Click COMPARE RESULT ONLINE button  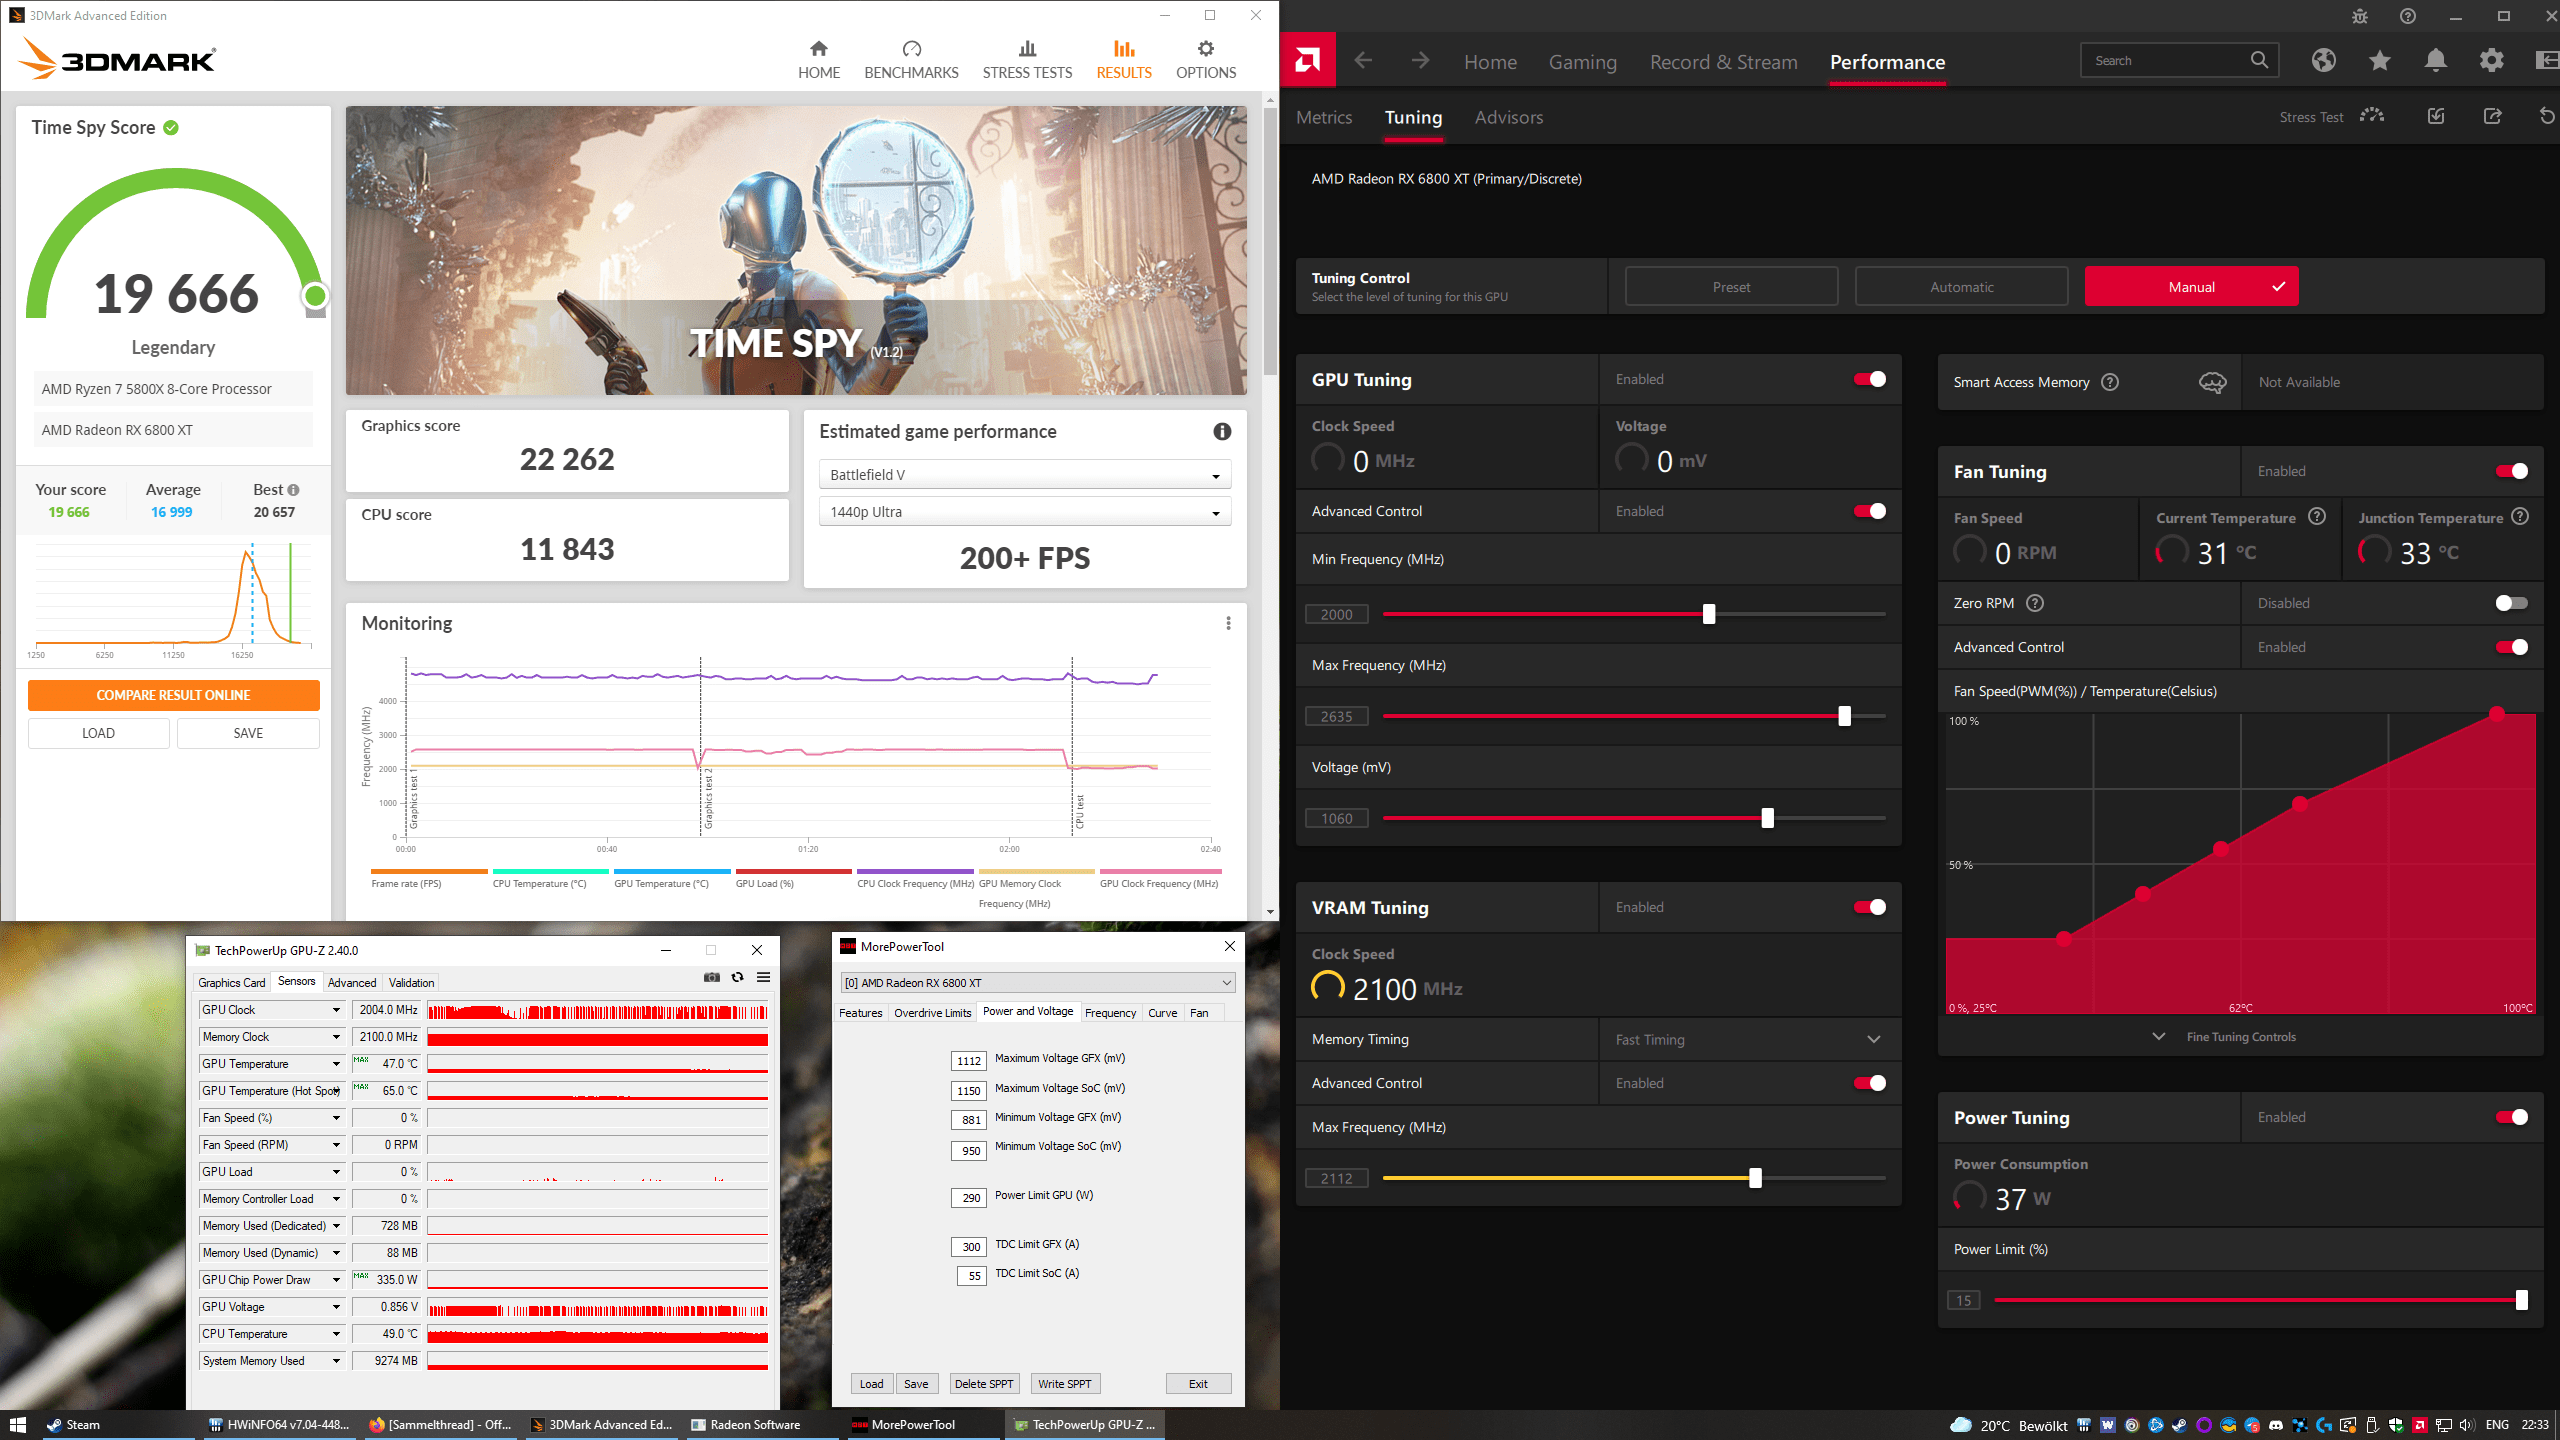[173, 695]
